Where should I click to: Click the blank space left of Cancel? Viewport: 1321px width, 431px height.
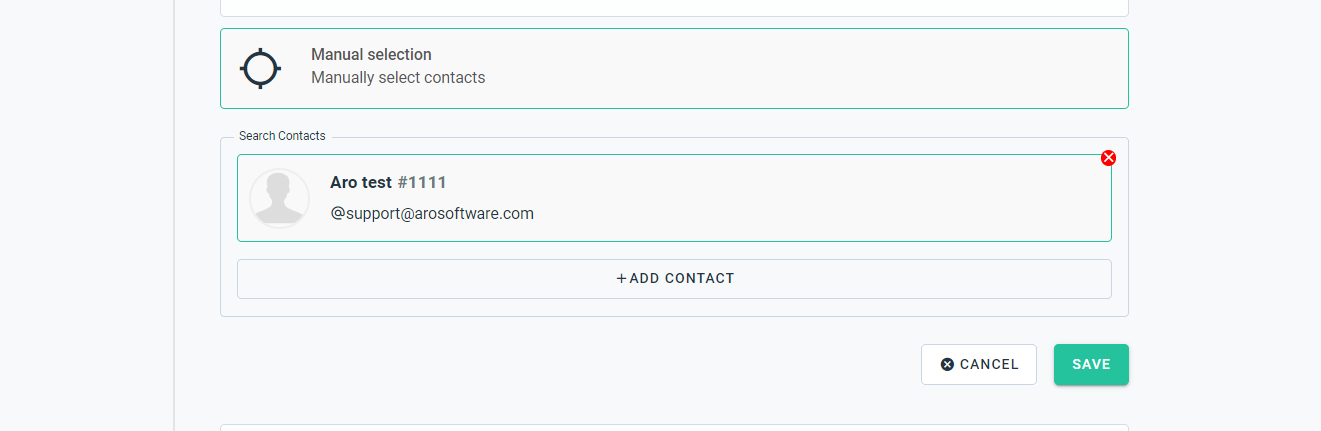[x=570, y=365]
